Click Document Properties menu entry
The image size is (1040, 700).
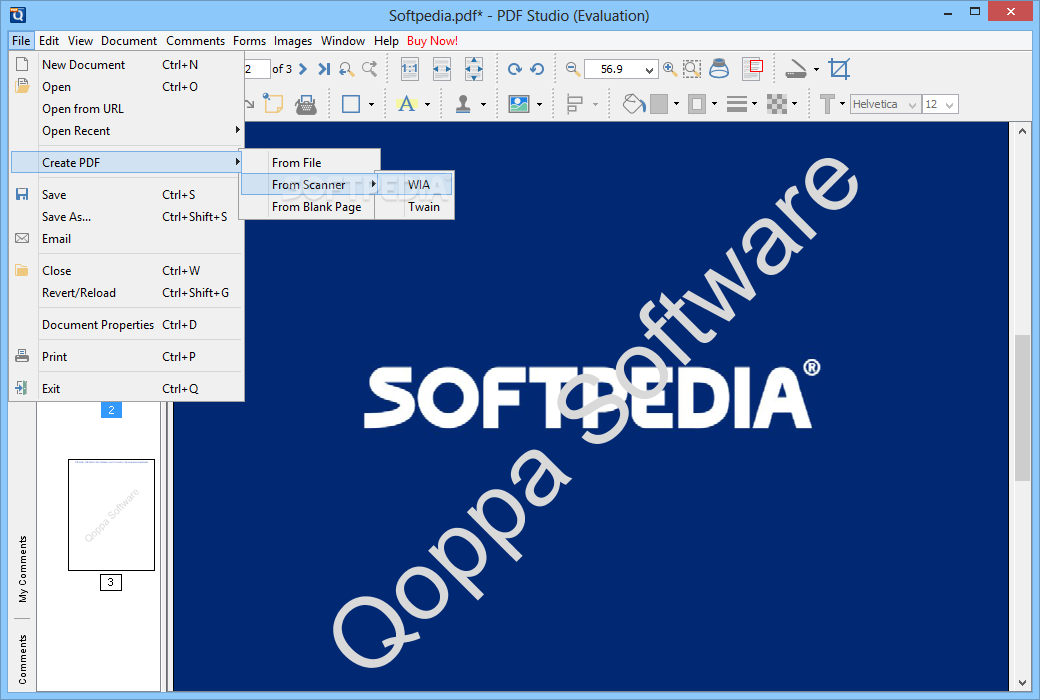(127, 324)
